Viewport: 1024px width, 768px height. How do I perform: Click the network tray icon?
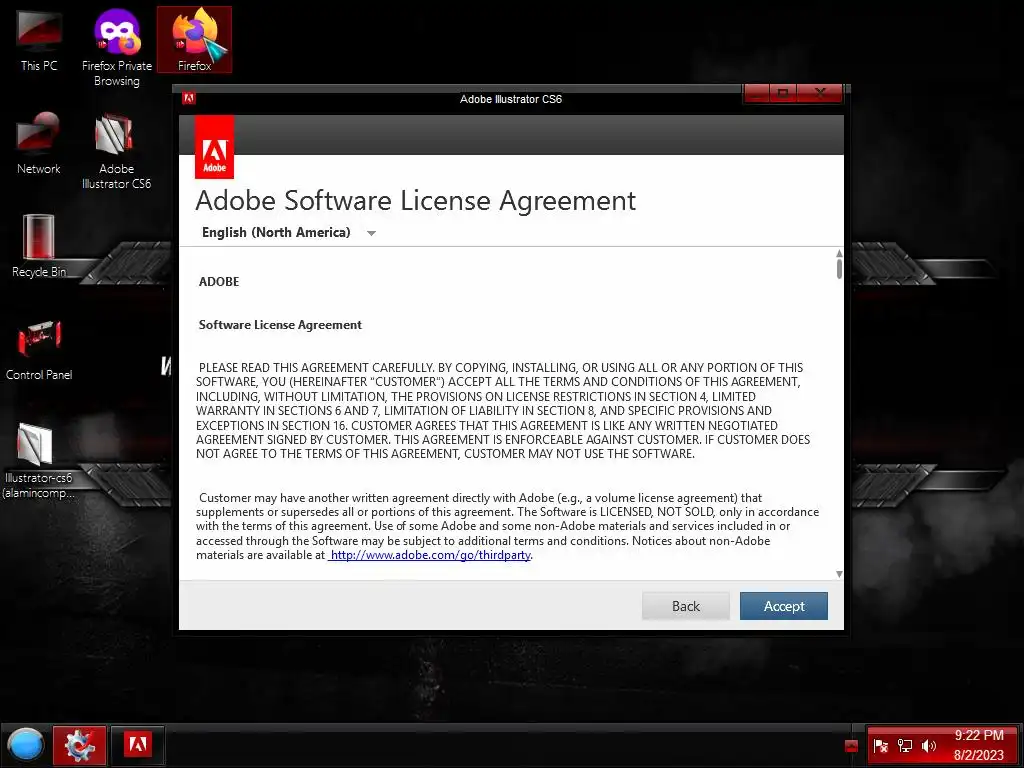tap(904, 746)
